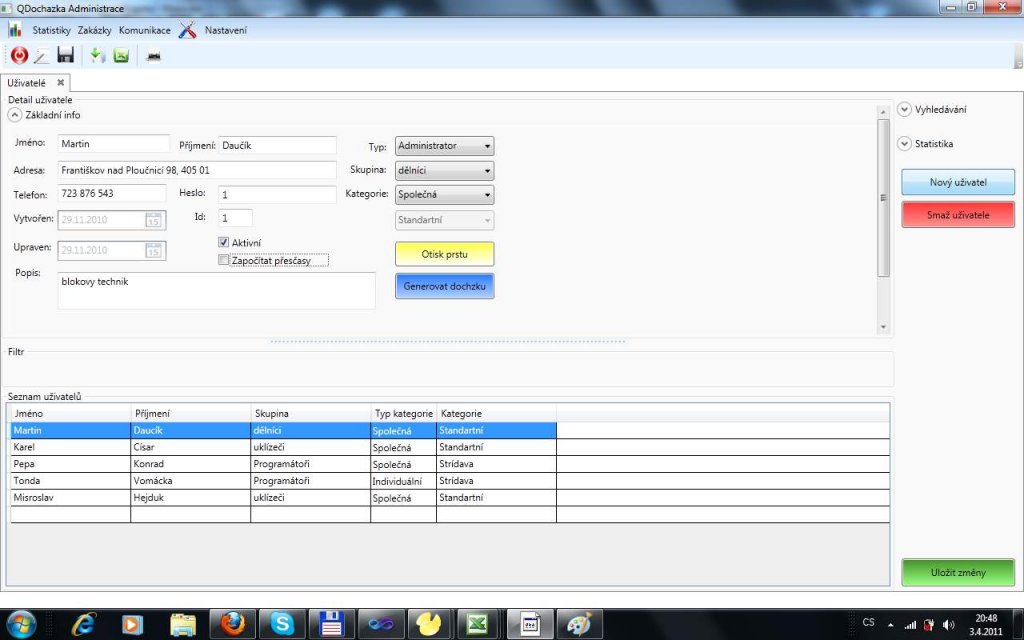Select the Karel Císar row

[450, 447]
